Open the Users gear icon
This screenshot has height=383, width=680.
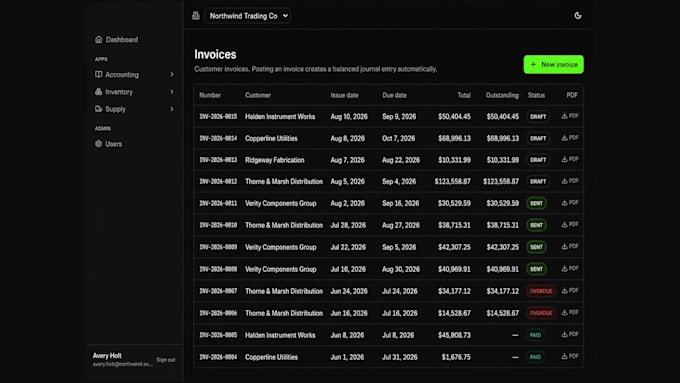click(98, 144)
